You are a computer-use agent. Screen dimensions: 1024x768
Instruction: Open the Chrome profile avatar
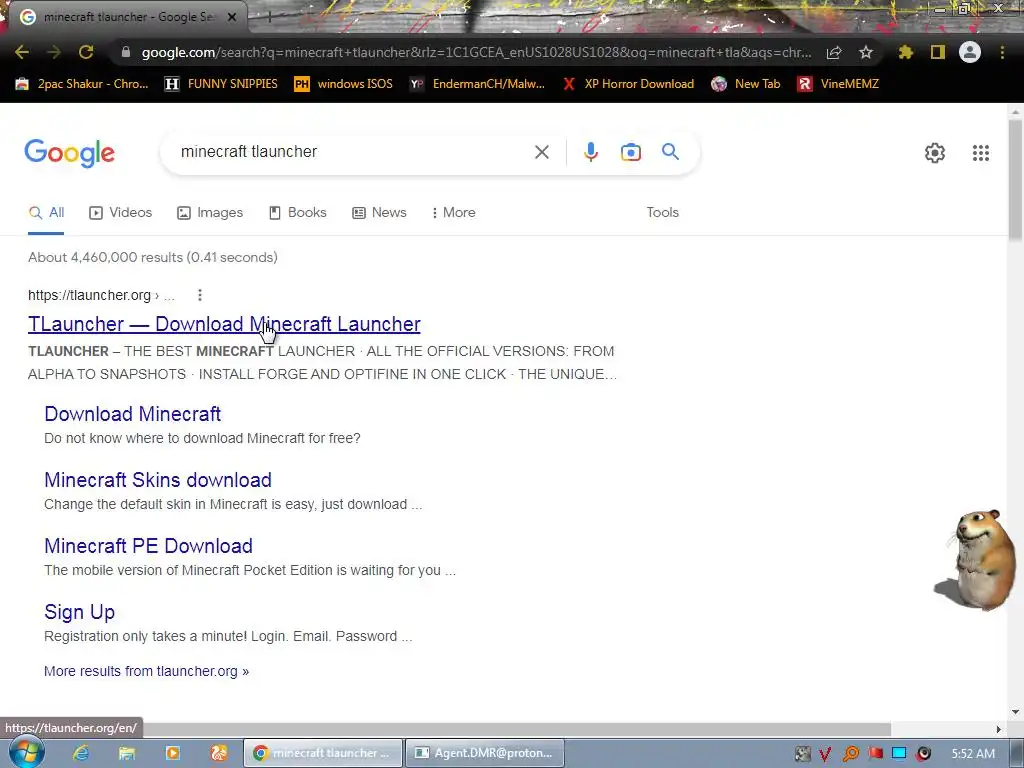[x=970, y=52]
